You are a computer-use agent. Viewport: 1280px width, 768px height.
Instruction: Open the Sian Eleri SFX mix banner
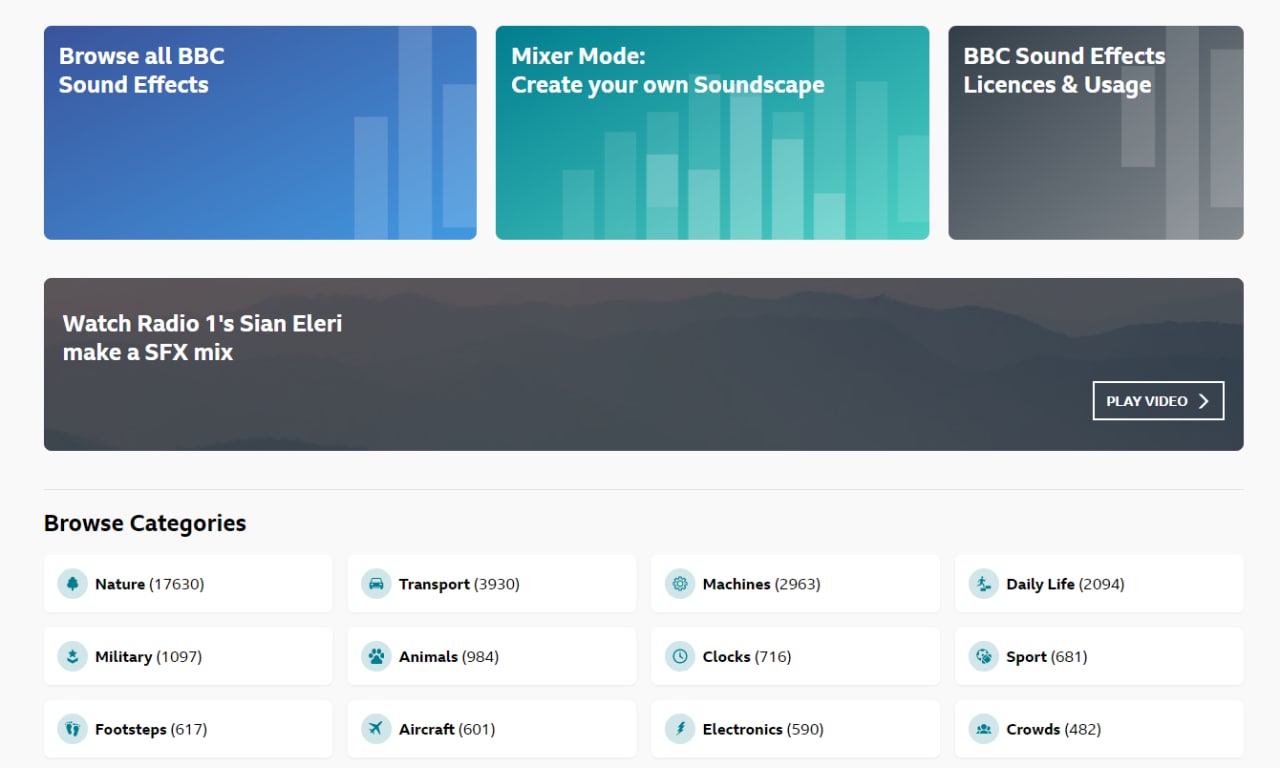(x=644, y=364)
